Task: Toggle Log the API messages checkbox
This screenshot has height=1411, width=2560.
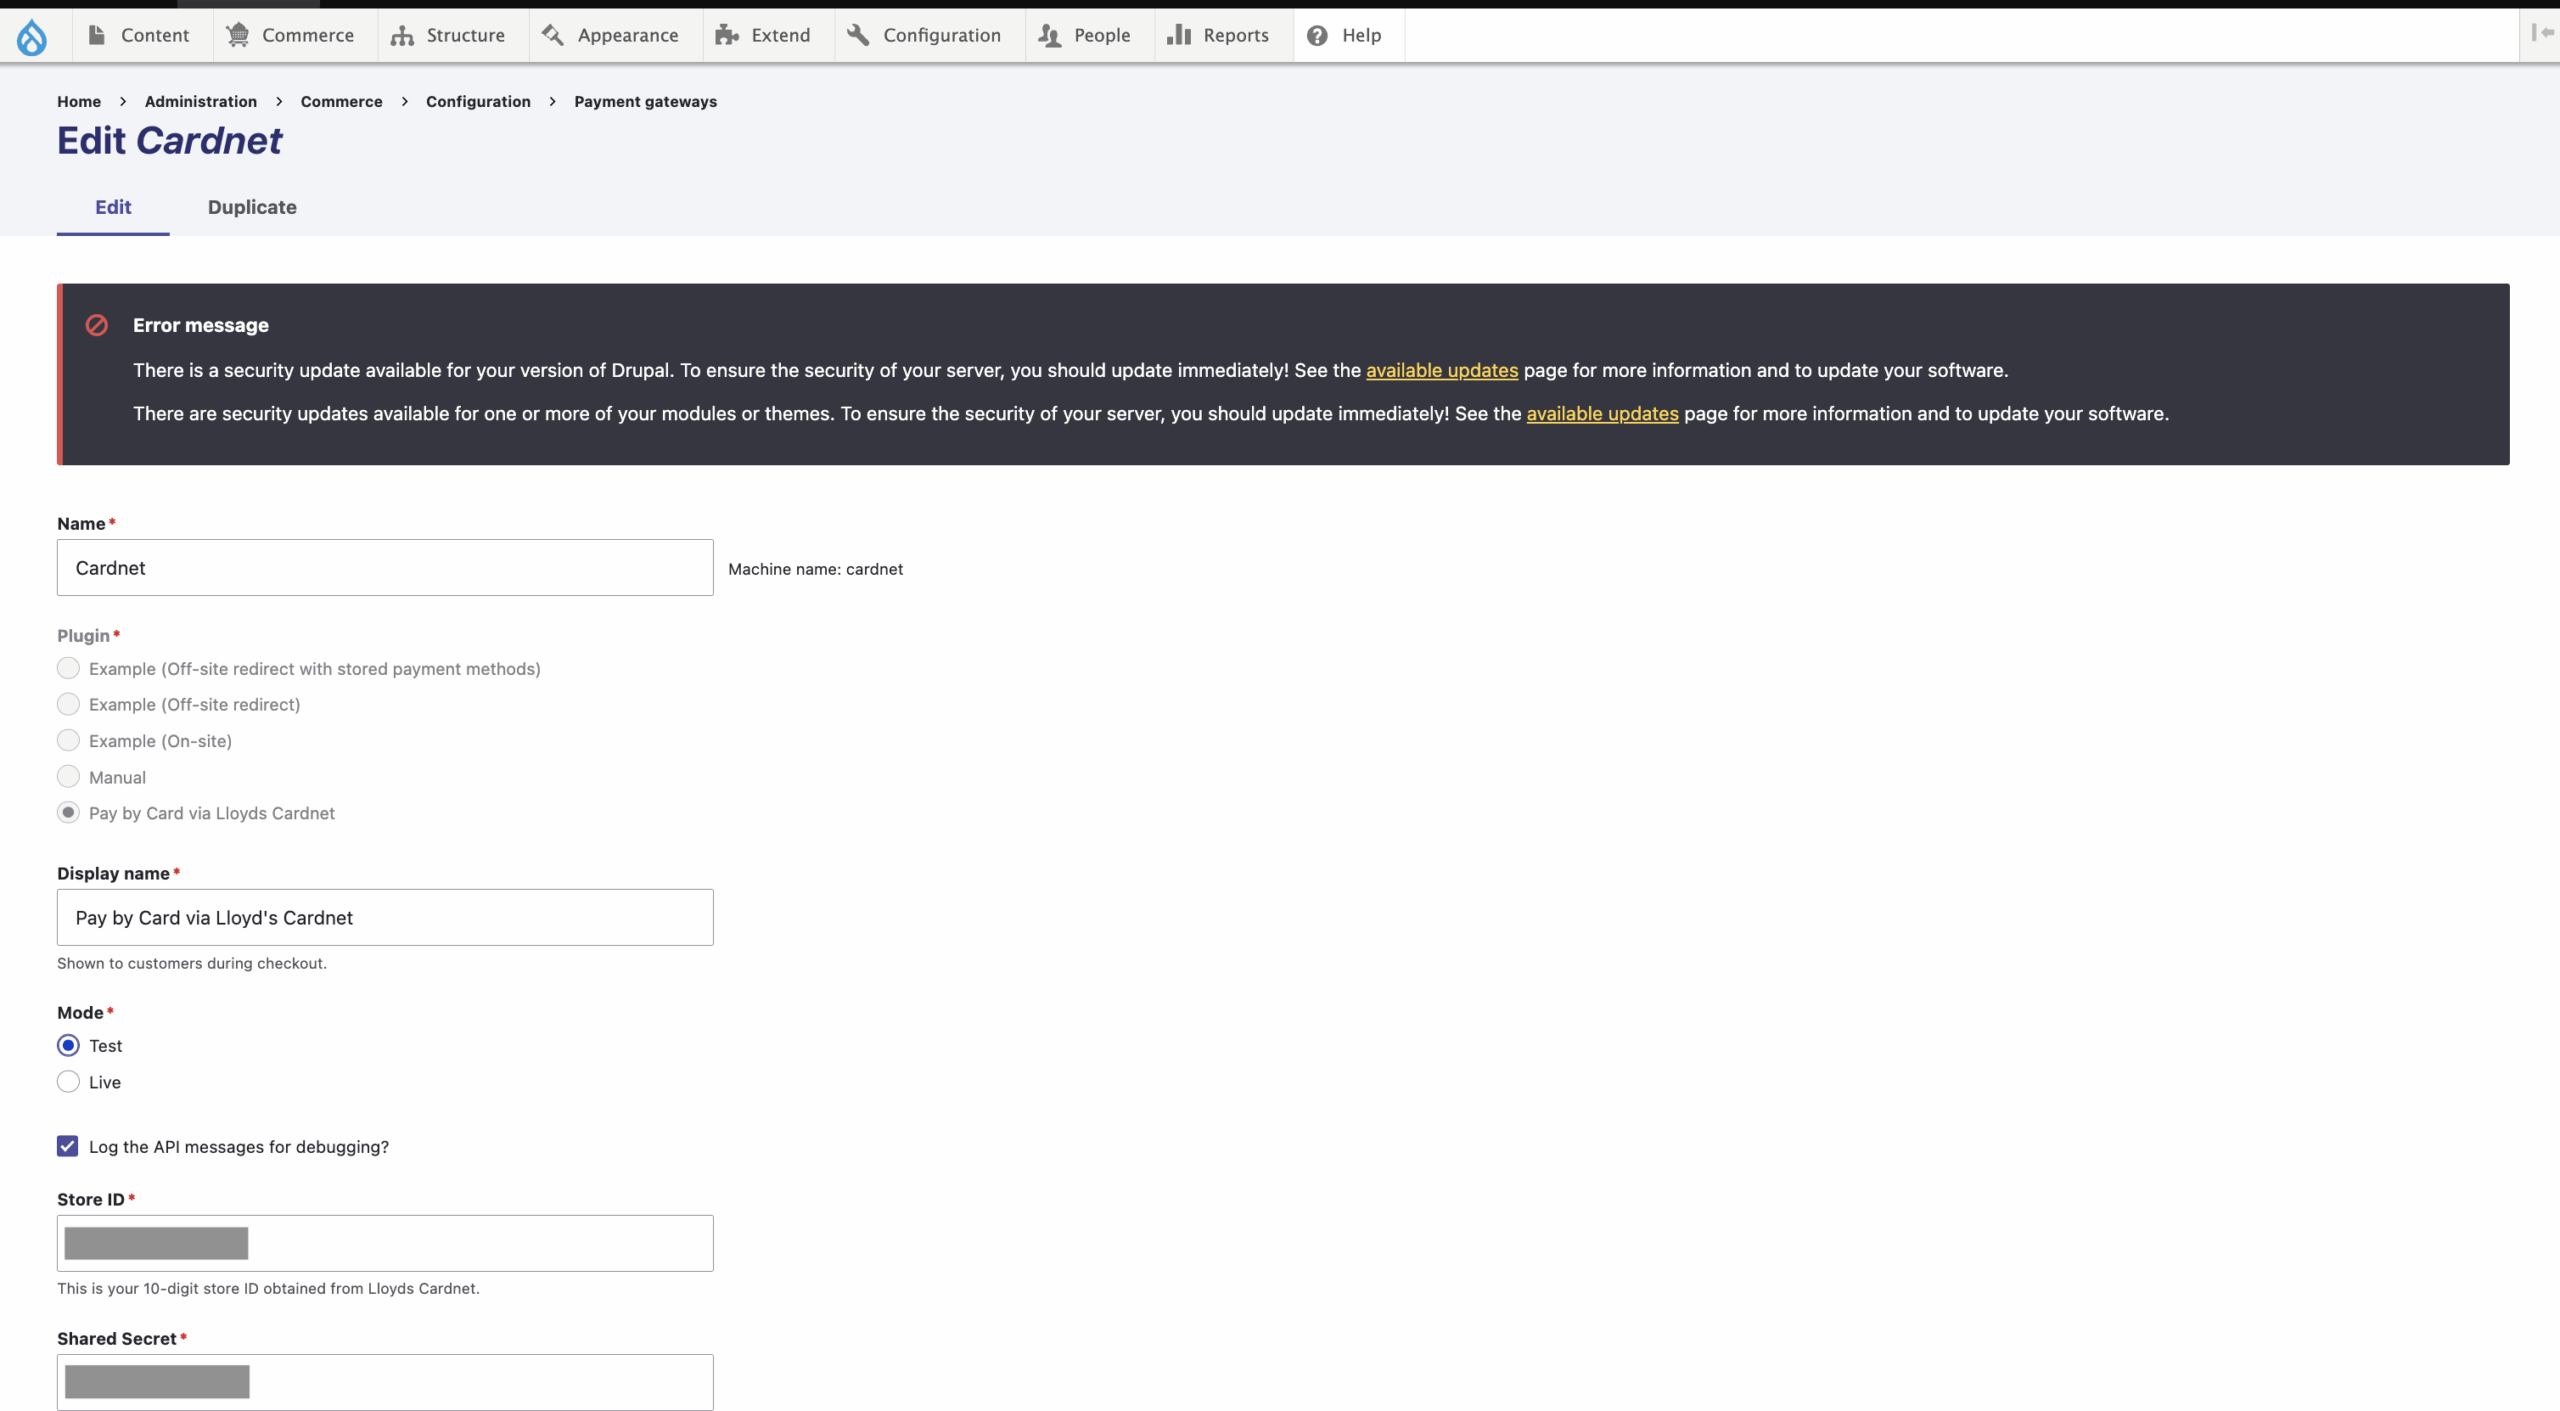Action: click(68, 1146)
